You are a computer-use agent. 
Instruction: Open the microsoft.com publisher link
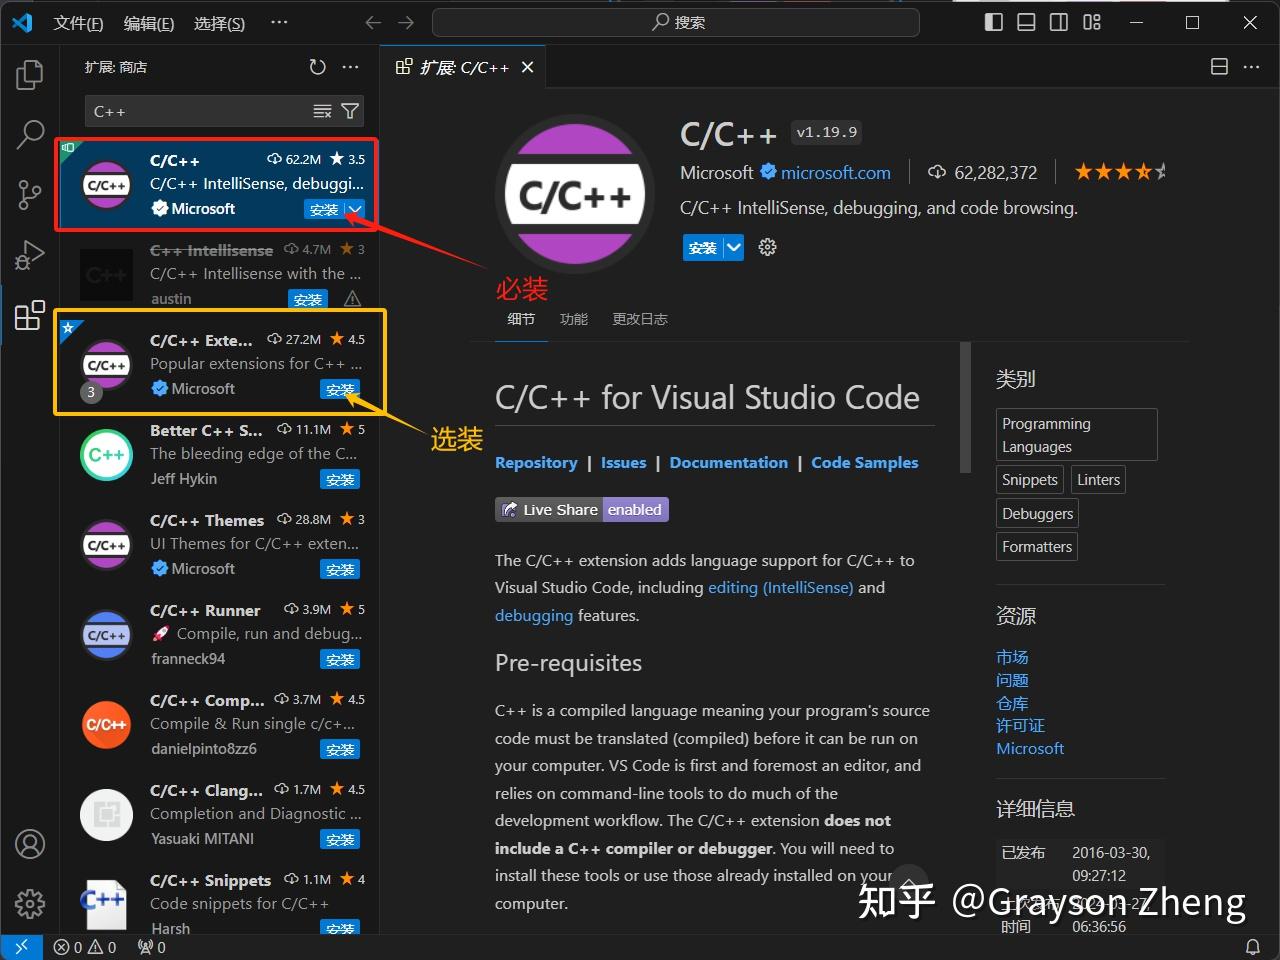pos(836,173)
